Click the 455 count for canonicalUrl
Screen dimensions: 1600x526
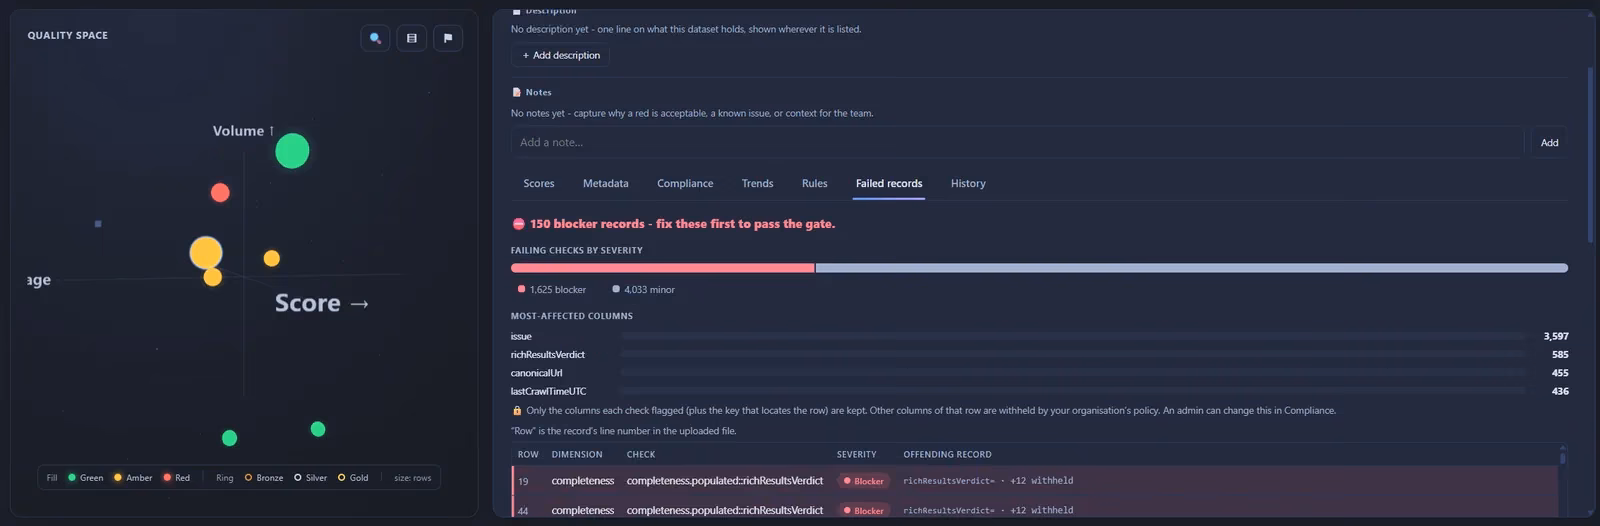pos(1560,373)
